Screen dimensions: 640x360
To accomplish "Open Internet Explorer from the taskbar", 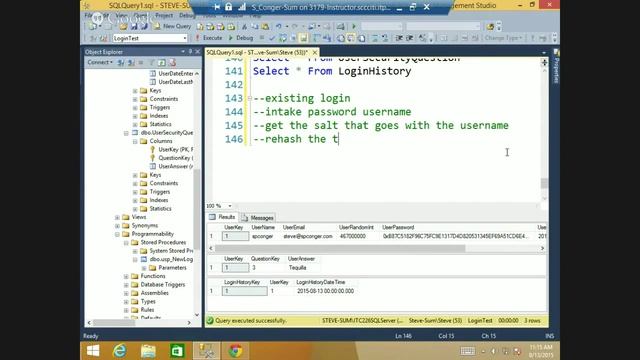I will point(120,351).
